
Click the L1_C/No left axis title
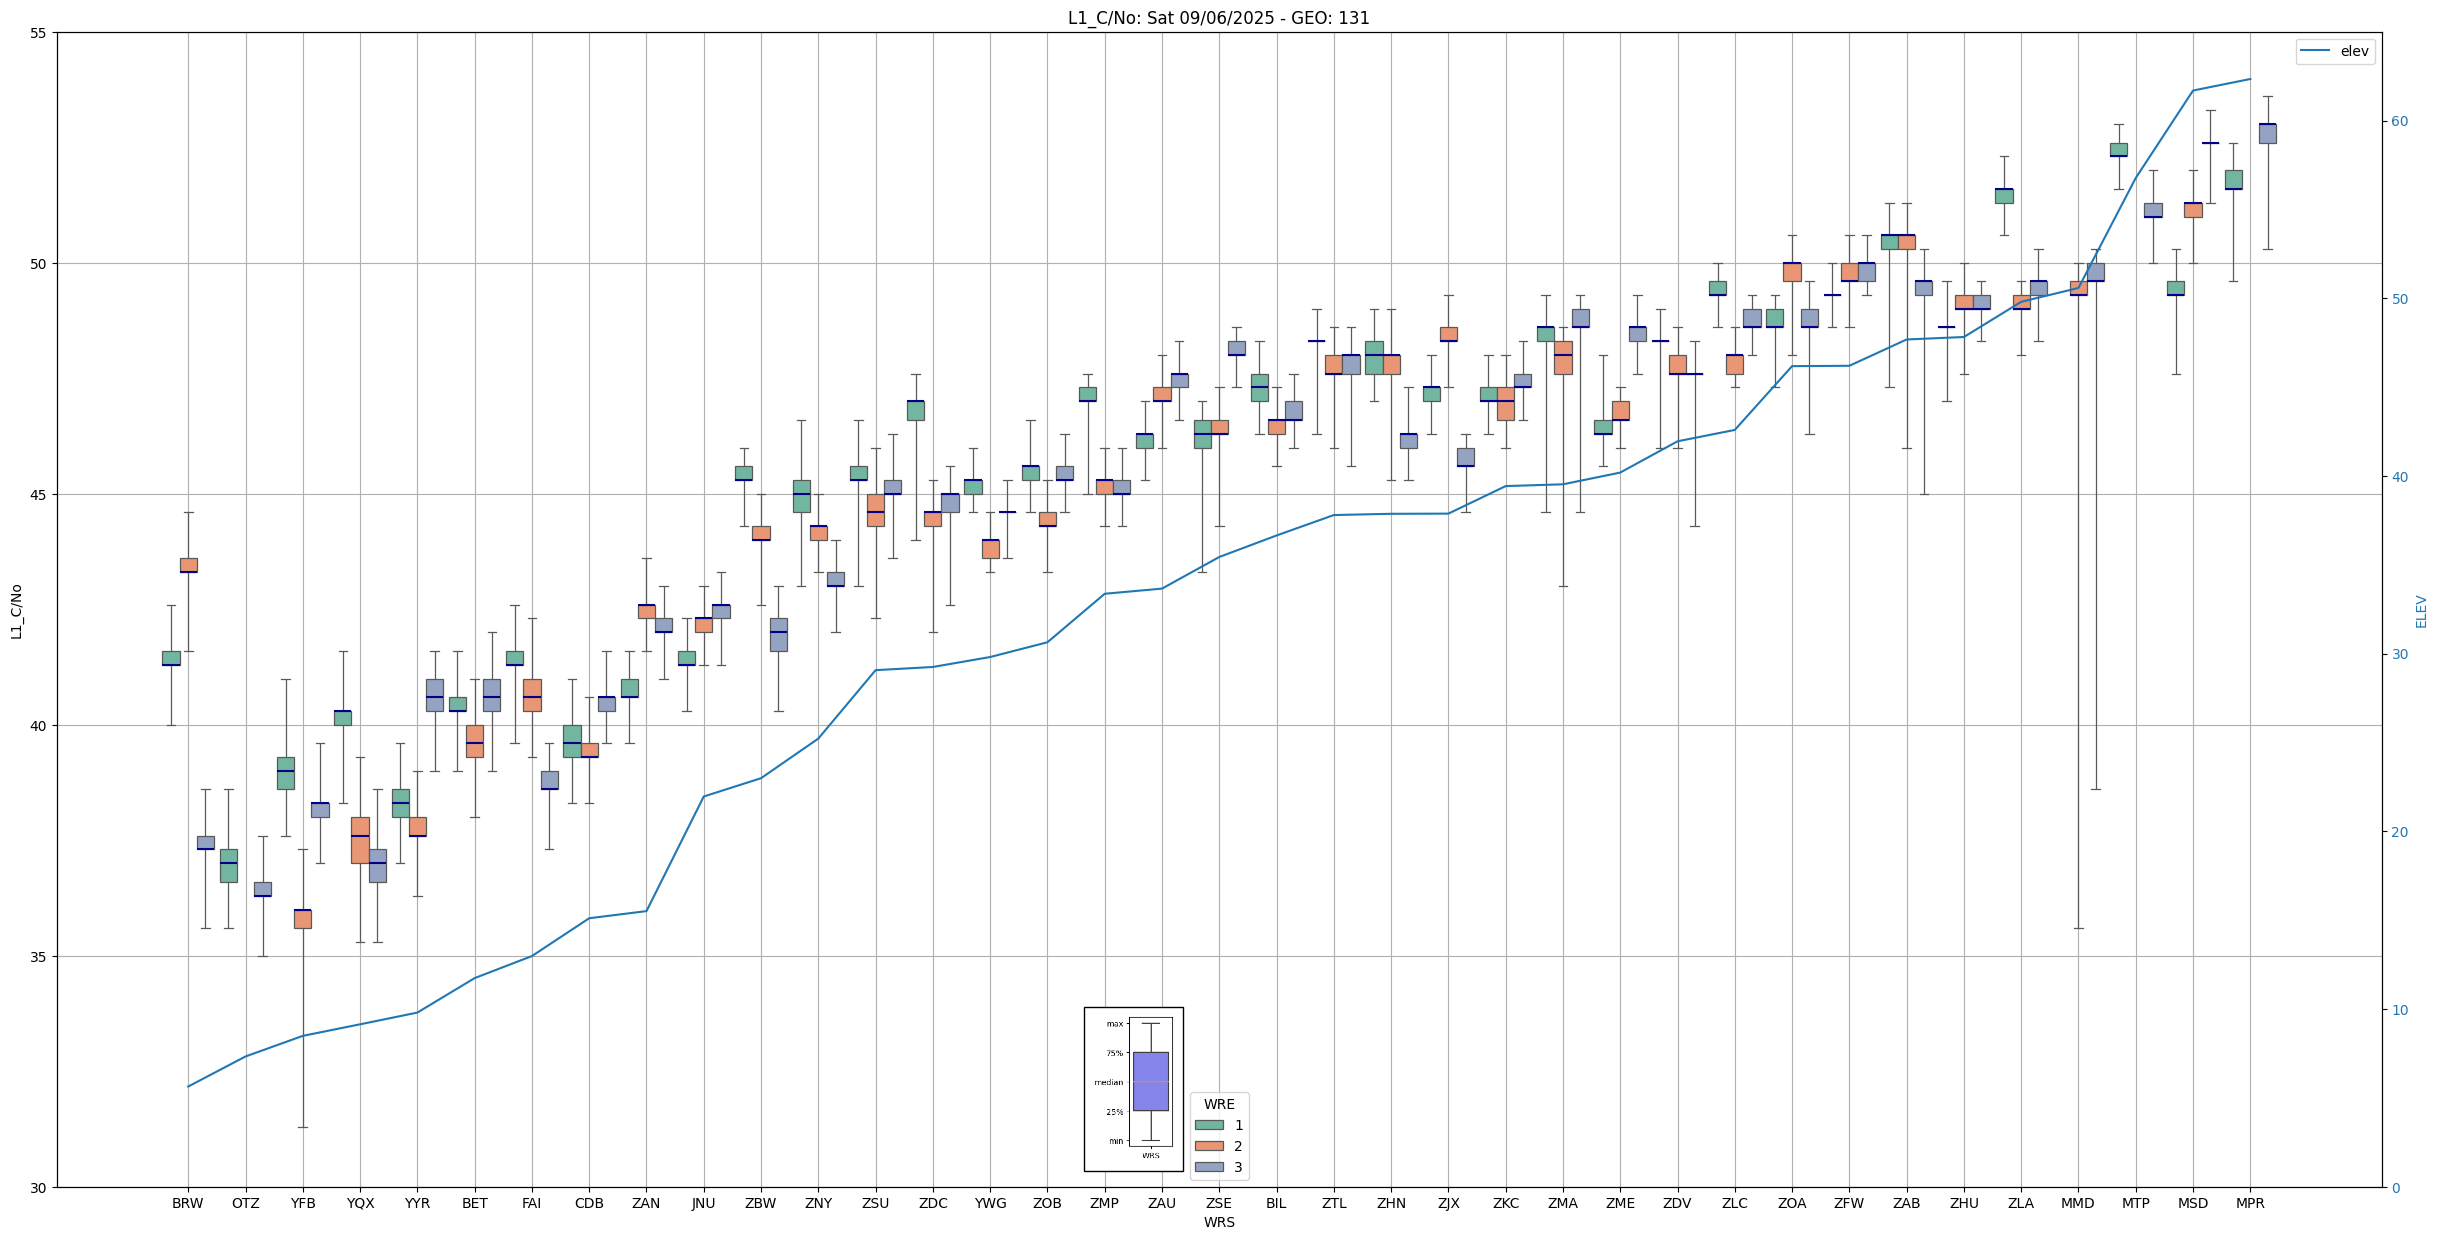[x=16, y=611]
